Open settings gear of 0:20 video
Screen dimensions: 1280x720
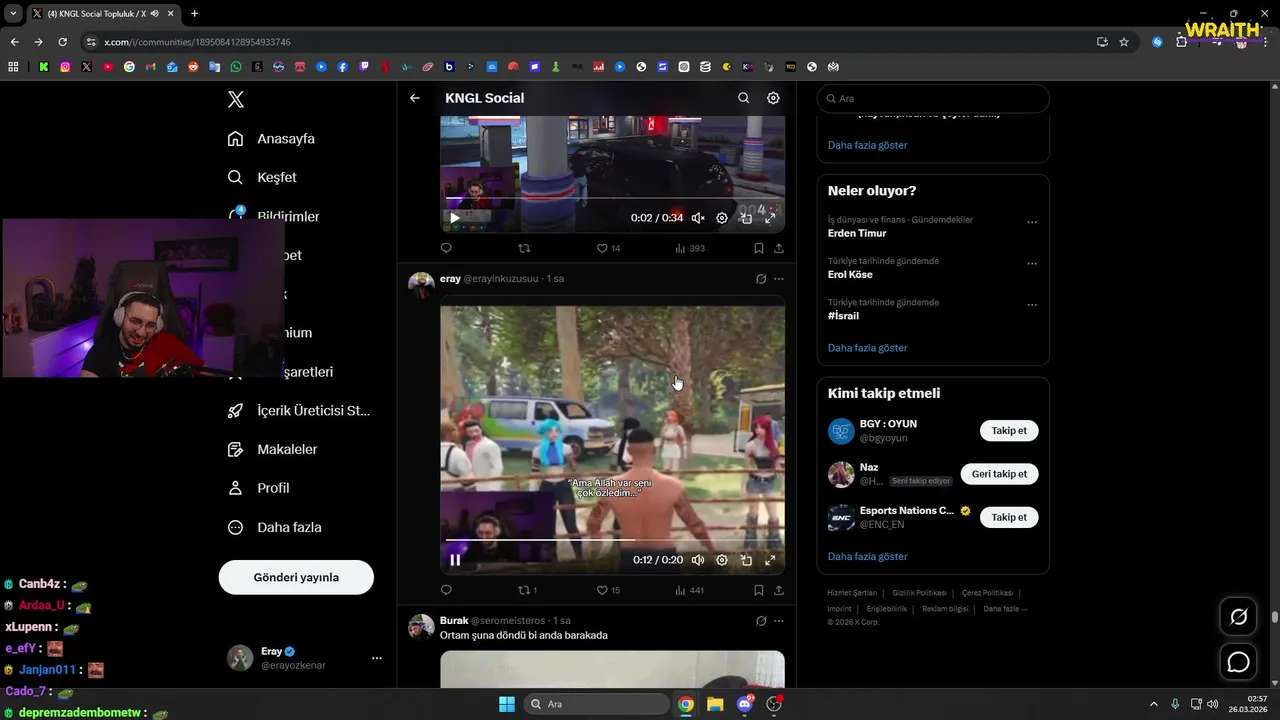(x=722, y=560)
